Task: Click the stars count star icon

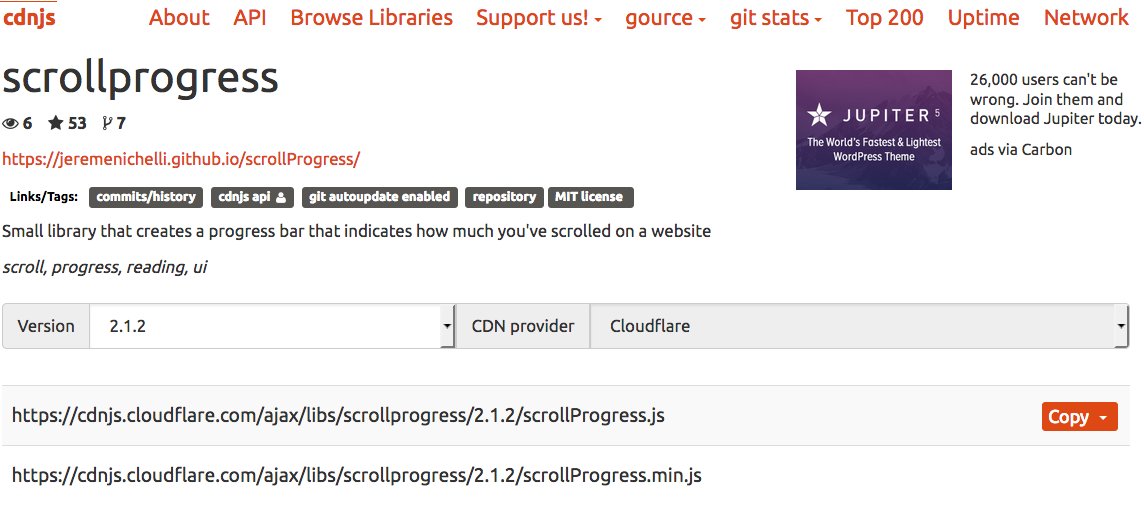Action: (x=56, y=123)
